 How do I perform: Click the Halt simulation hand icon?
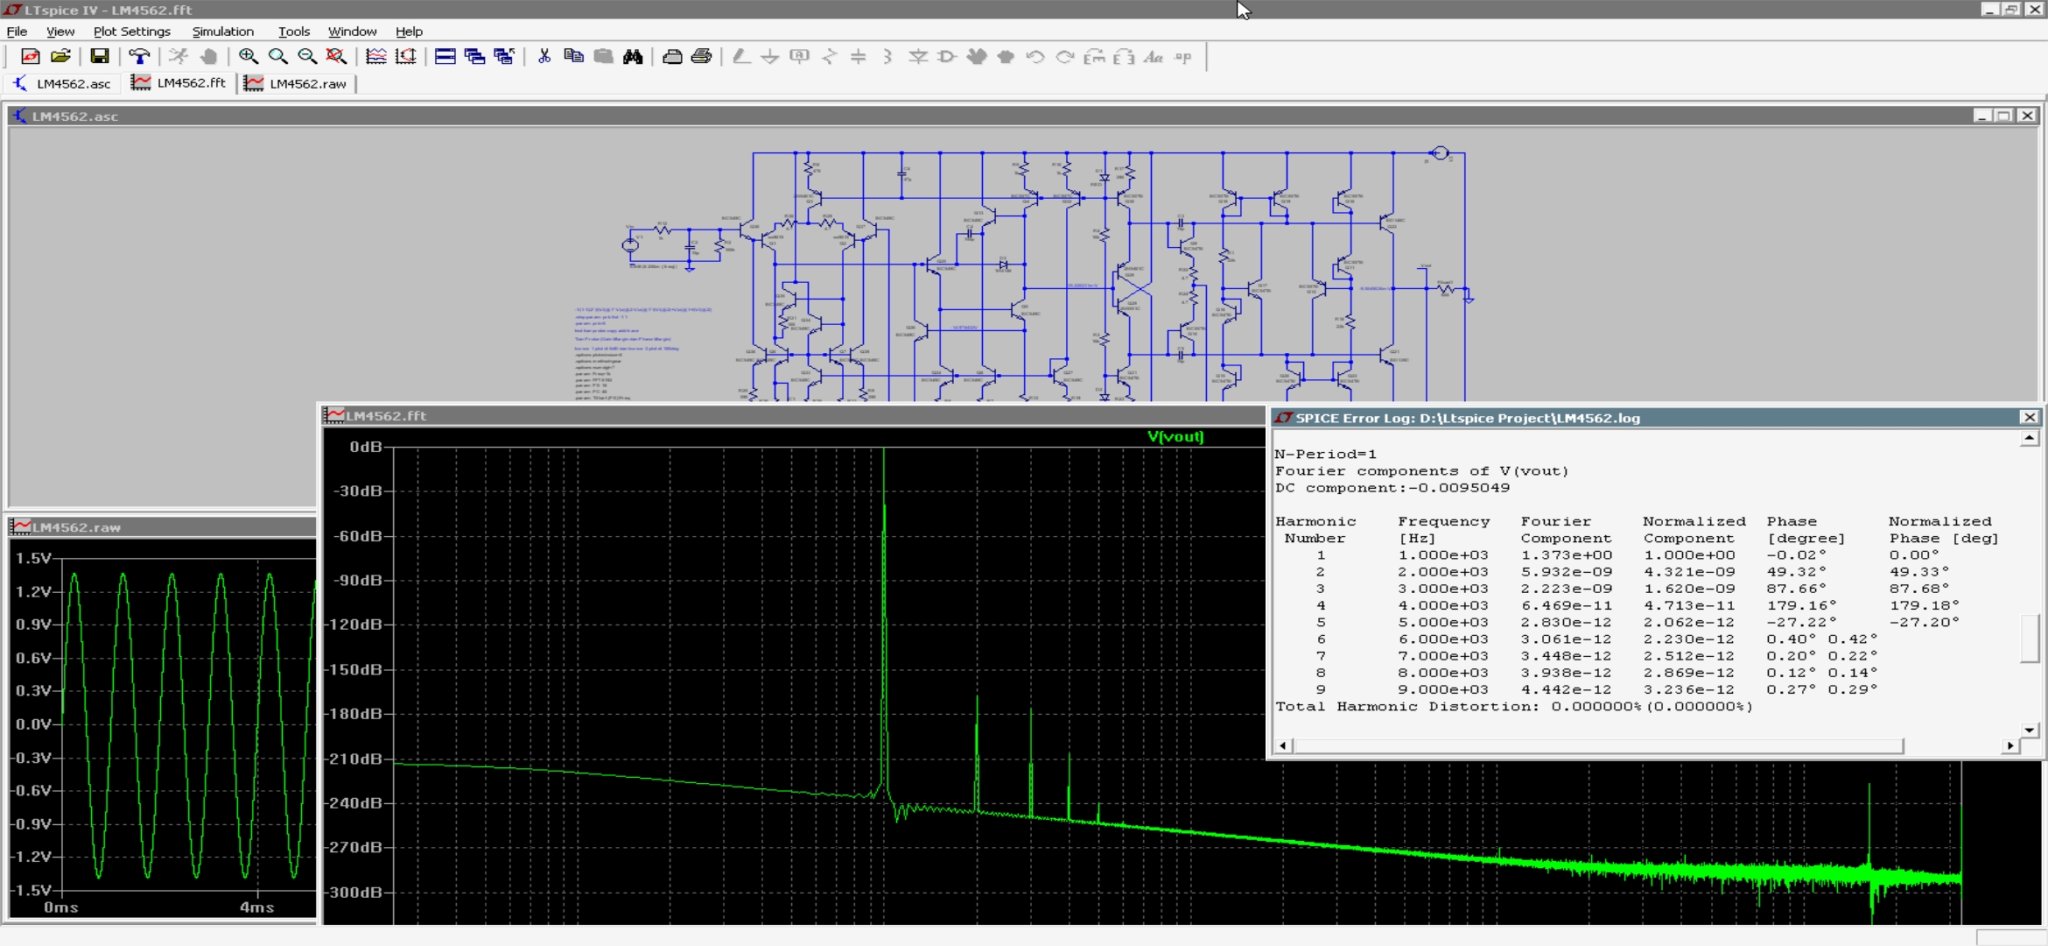(x=208, y=57)
